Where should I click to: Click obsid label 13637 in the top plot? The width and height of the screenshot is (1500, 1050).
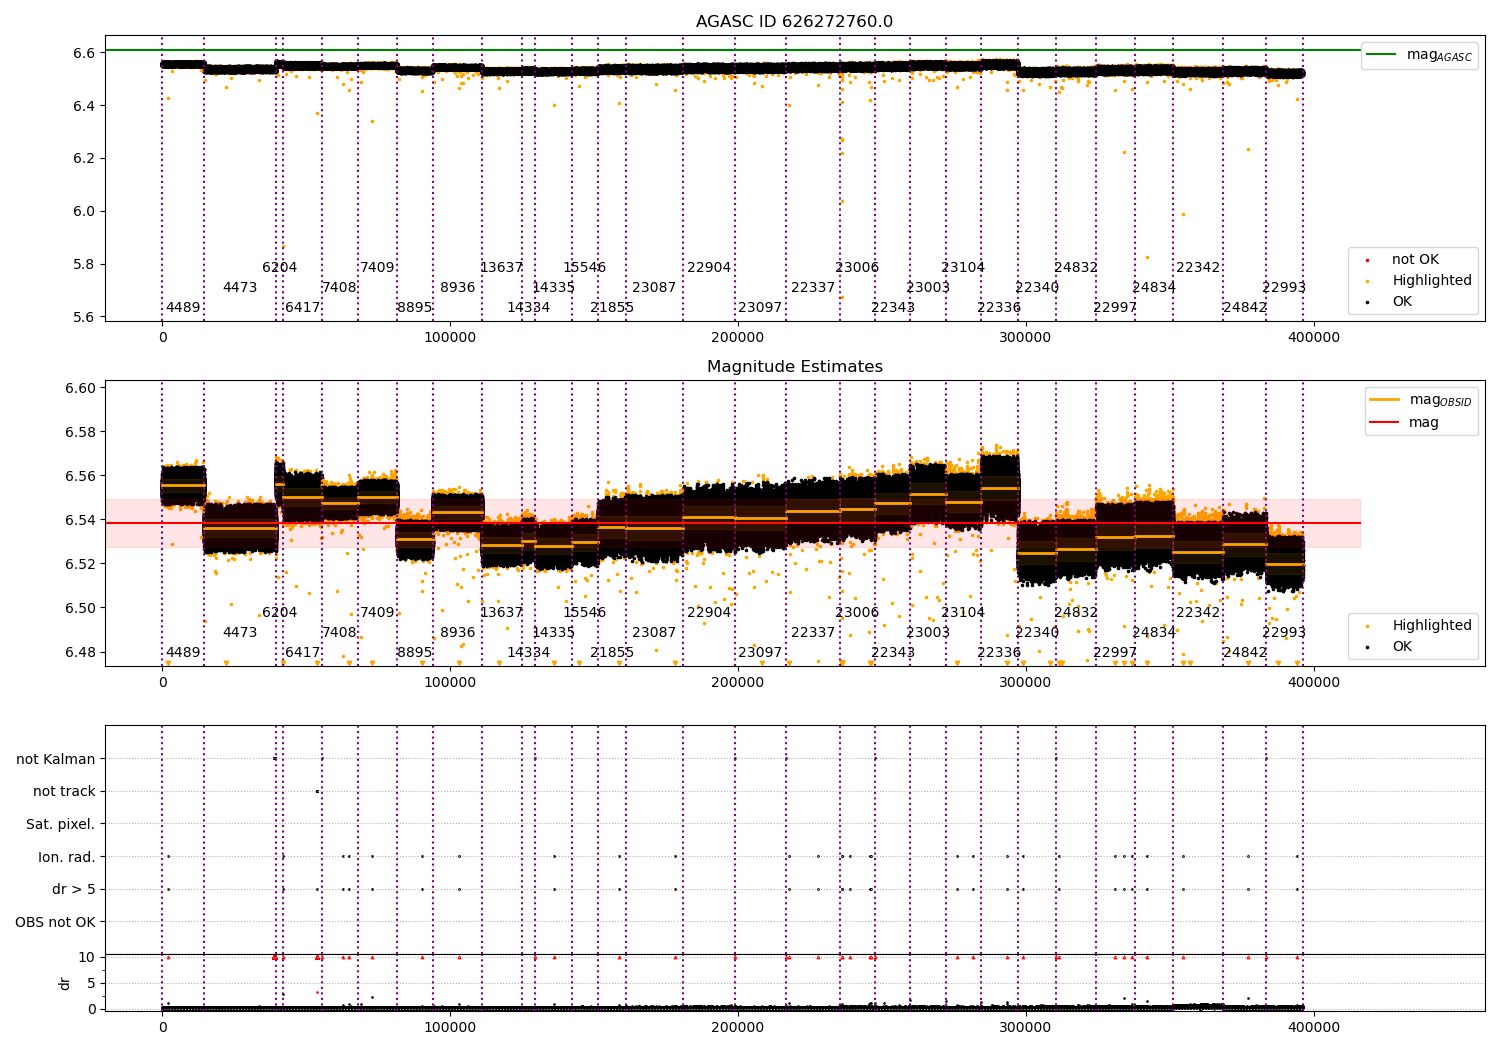click(x=502, y=268)
